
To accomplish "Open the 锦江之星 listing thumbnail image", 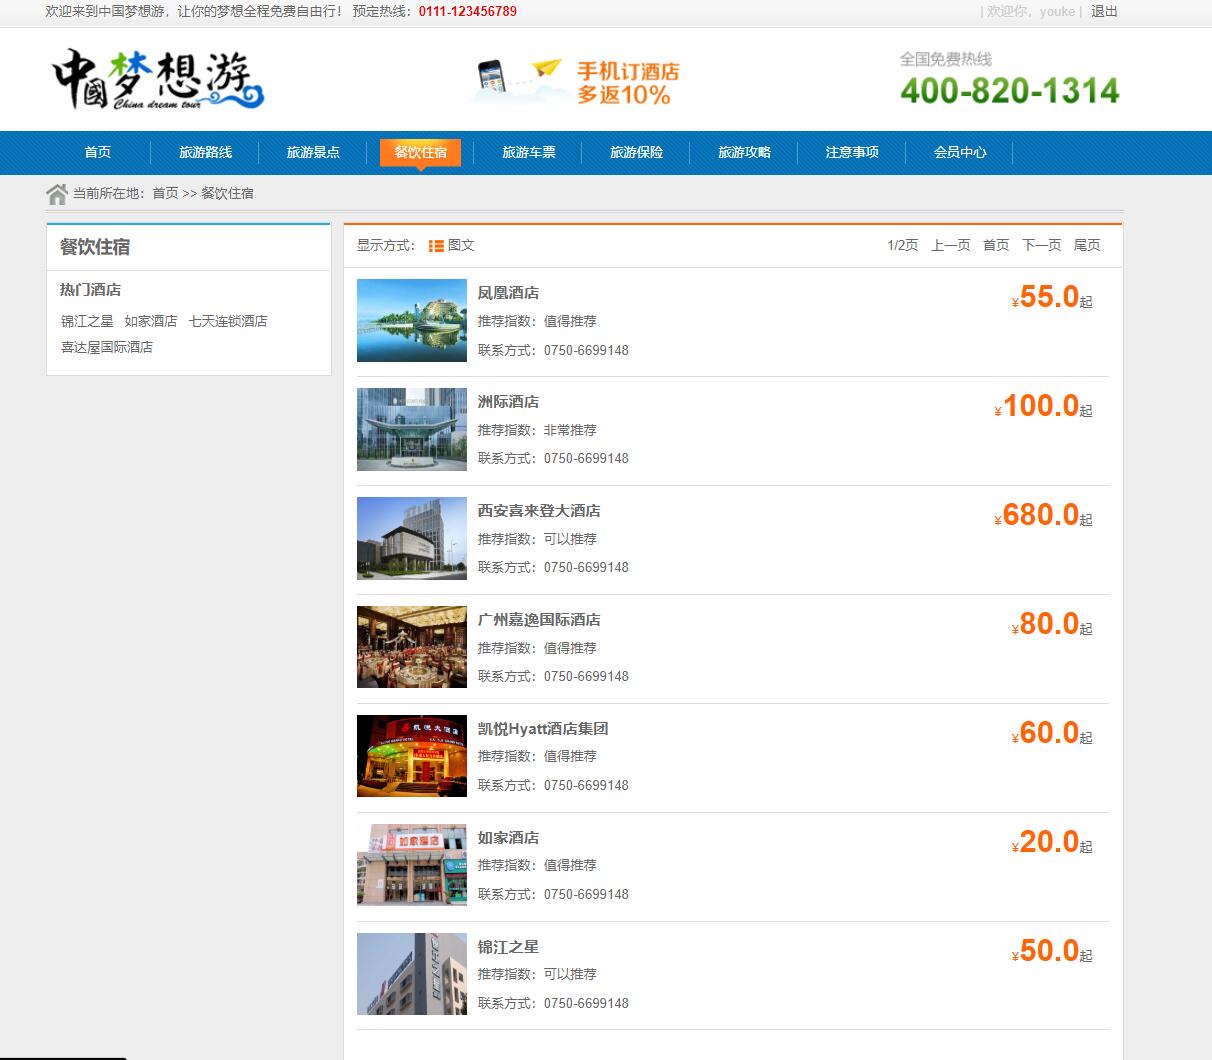I will coord(412,974).
